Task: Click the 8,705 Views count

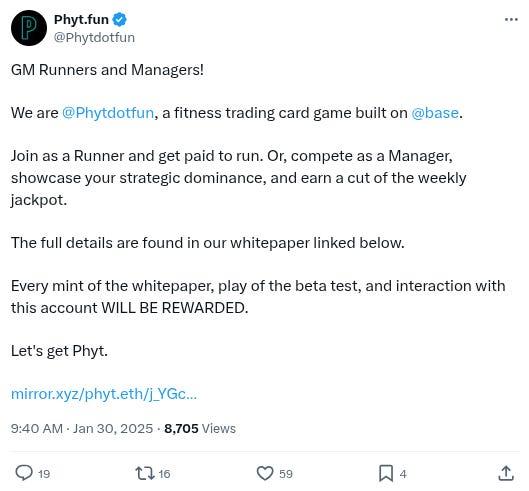Action: [200, 429]
